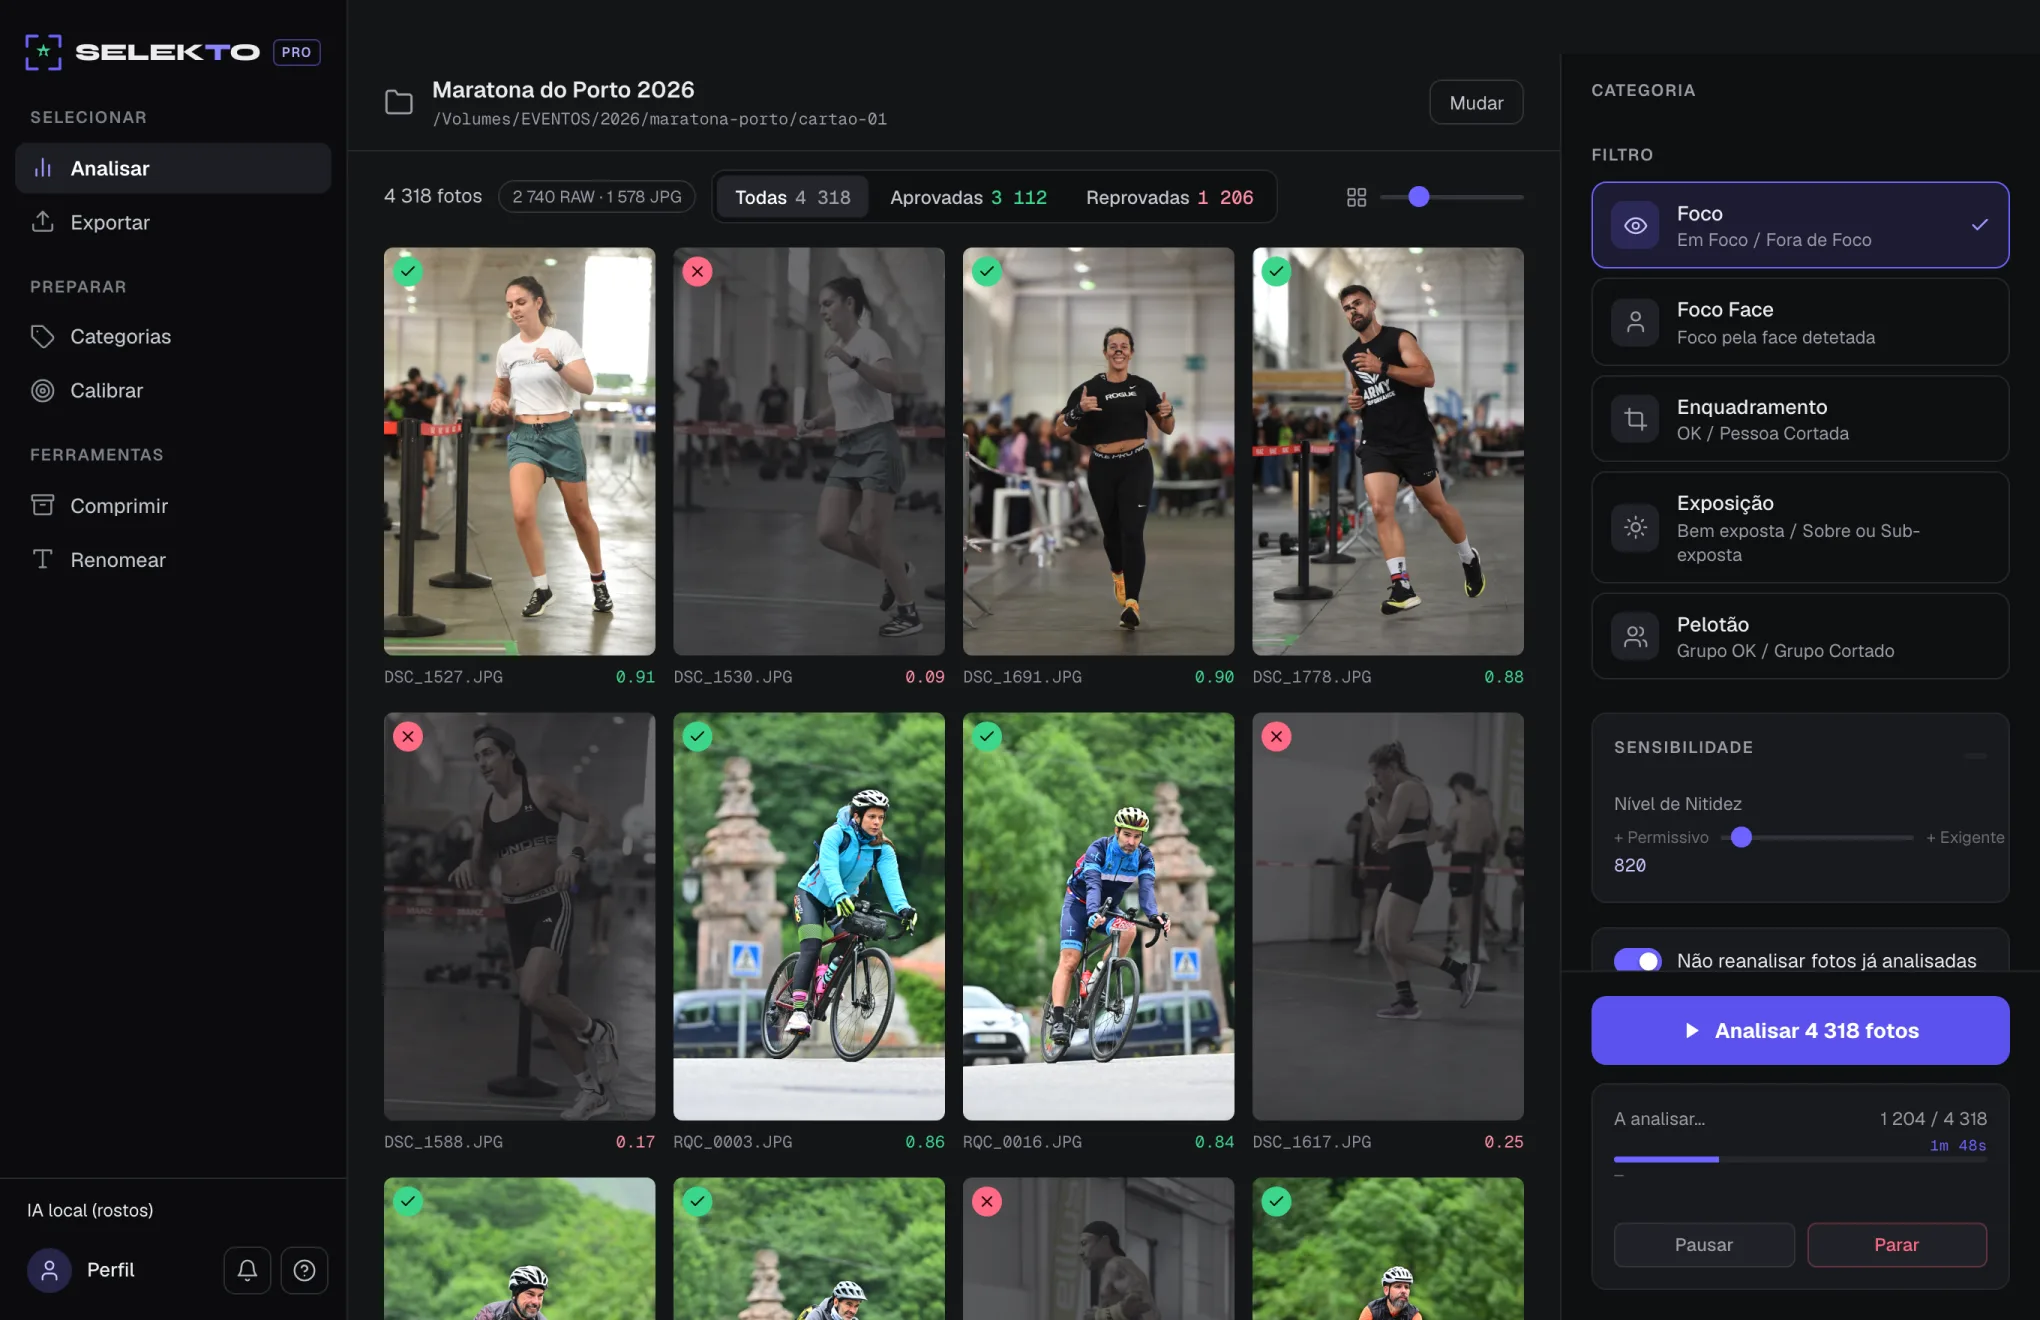This screenshot has width=2040, height=1320.
Task: Pause the analysis with Pausar
Action: [x=1704, y=1245]
